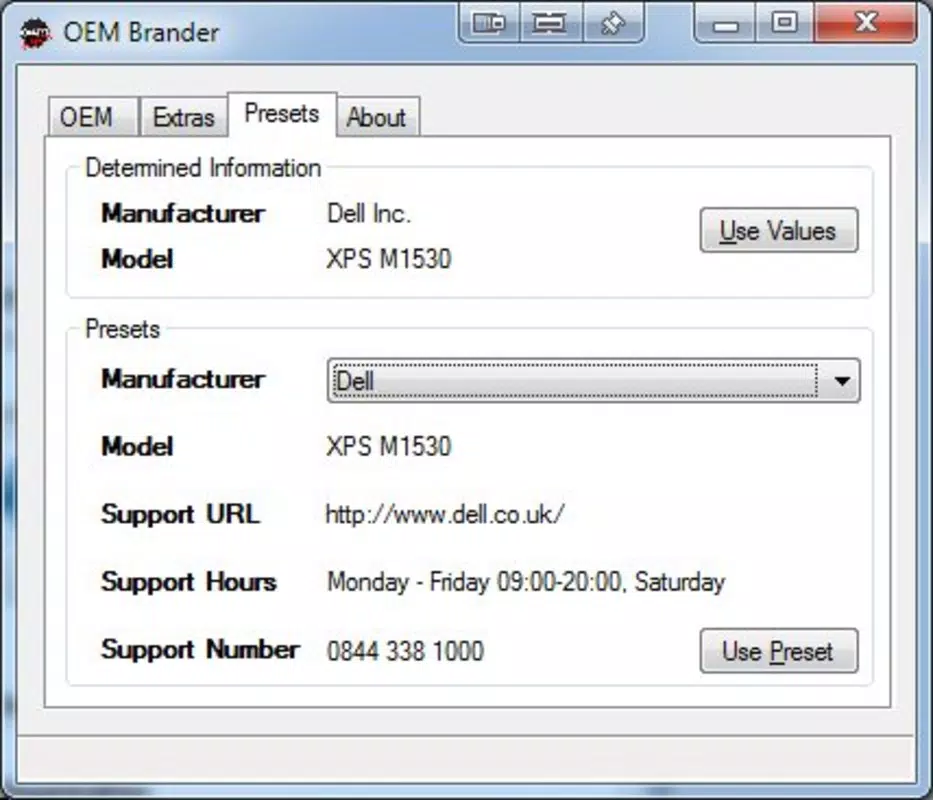Click the Use Preset button
The width and height of the screenshot is (933, 800).
tap(779, 651)
